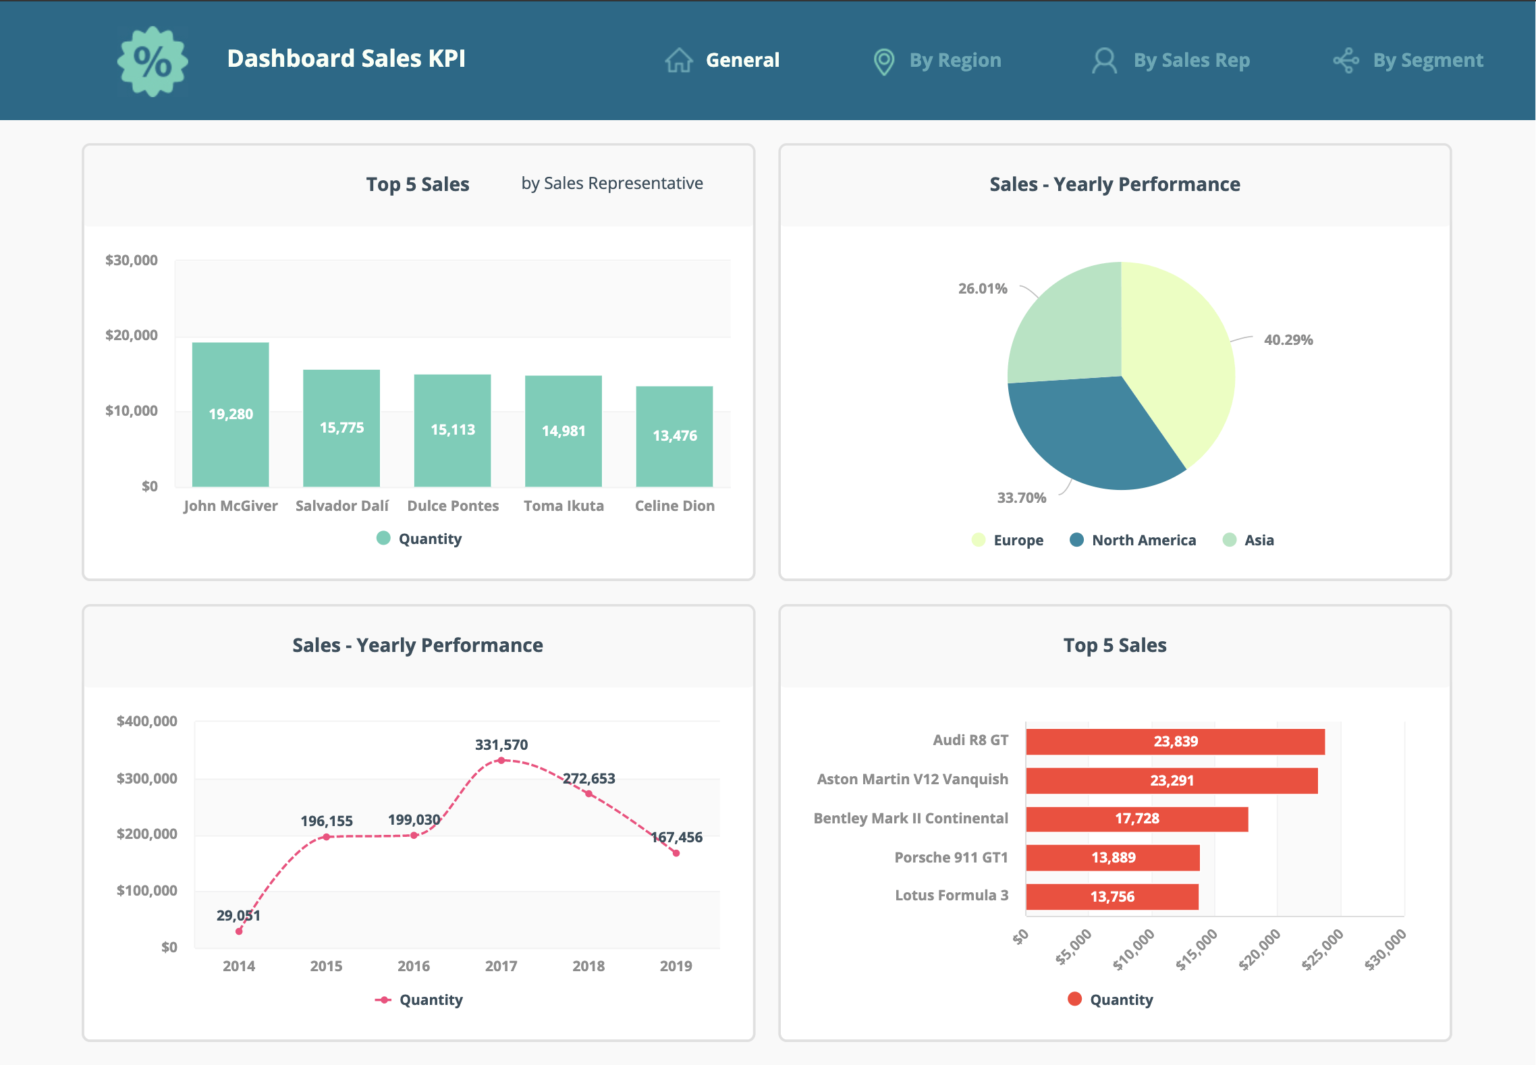This screenshot has width=1536, height=1065.
Task: Click the person icon beside By Sales Rep
Action: tap(1104, 60)
